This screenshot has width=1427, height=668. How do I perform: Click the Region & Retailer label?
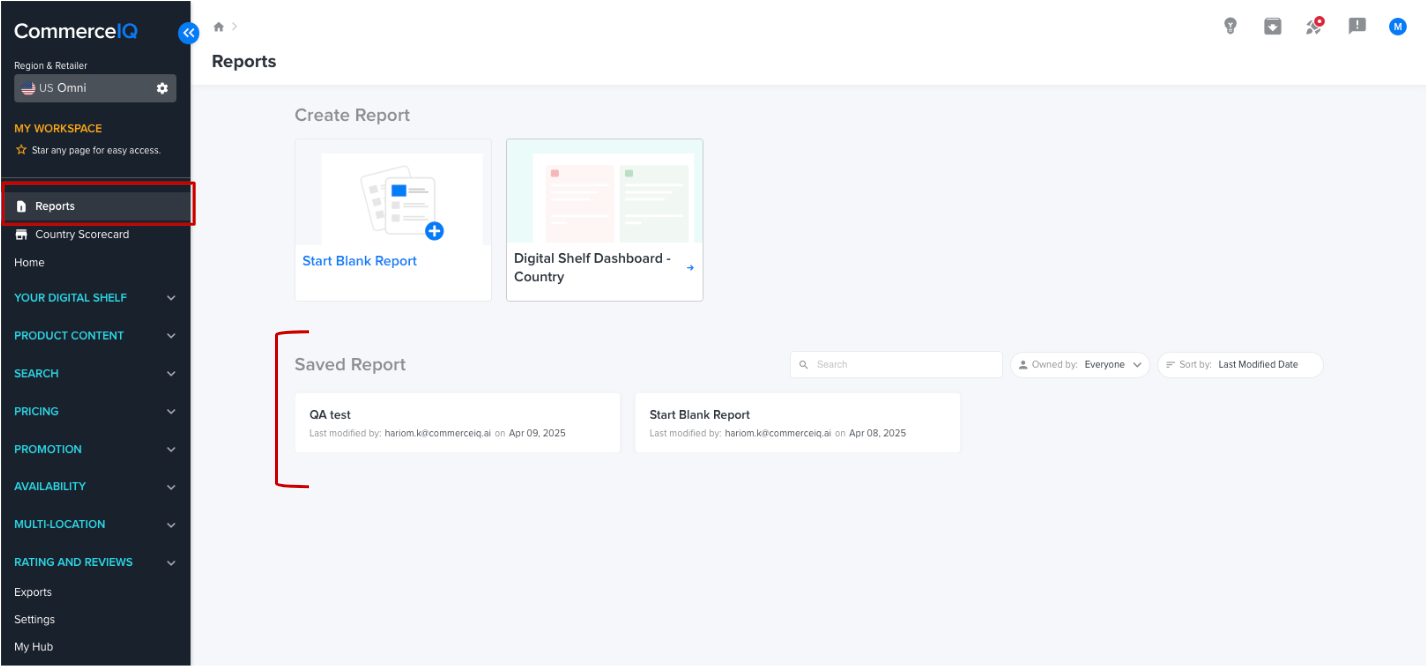click(x=51, y=66)
